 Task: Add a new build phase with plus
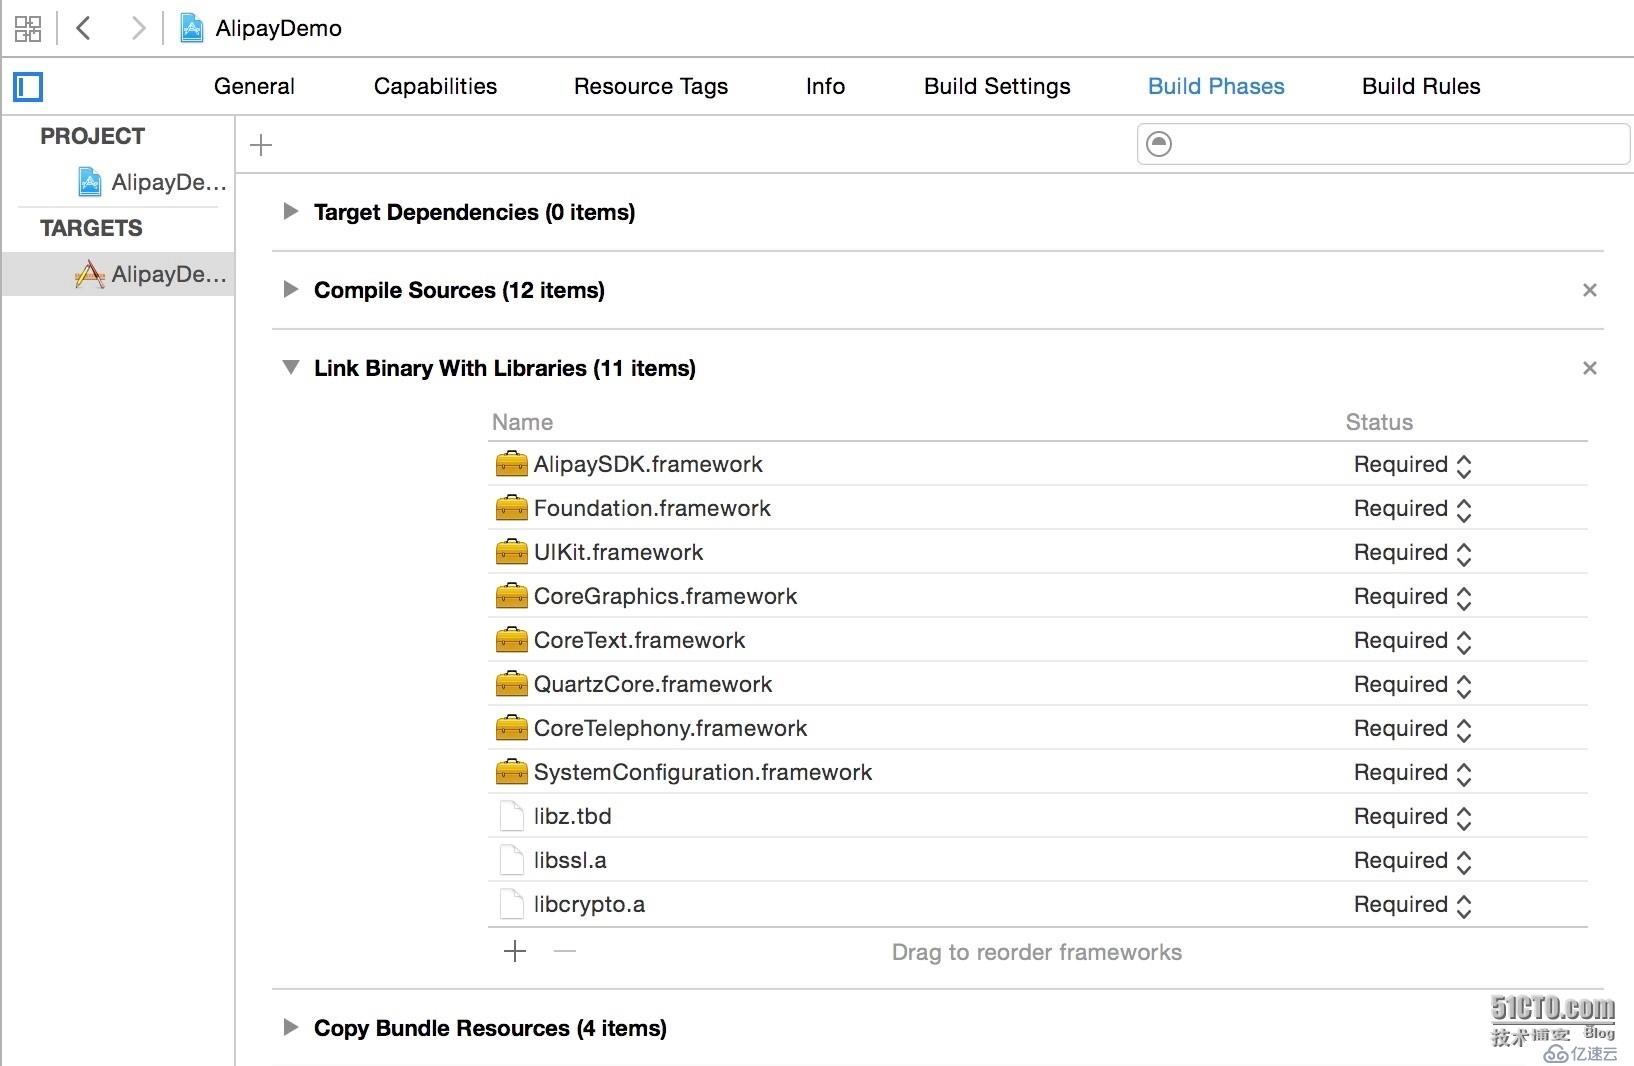click(x=261, y=145)
